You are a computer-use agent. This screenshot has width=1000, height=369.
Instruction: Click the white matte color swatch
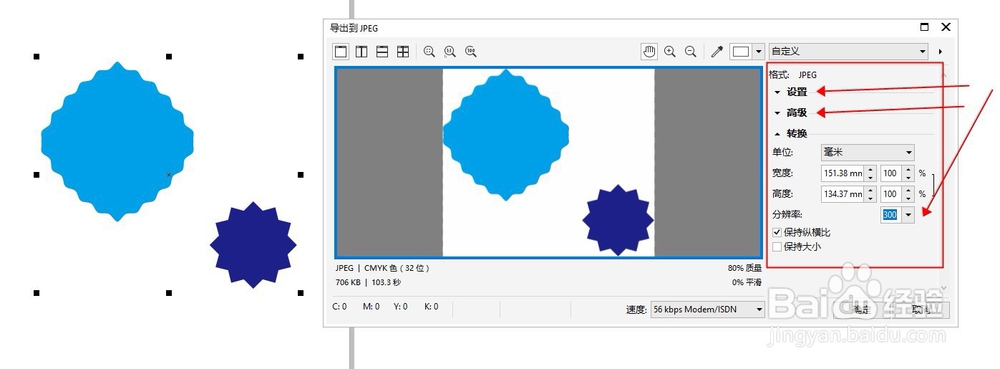tap(741, 52)
